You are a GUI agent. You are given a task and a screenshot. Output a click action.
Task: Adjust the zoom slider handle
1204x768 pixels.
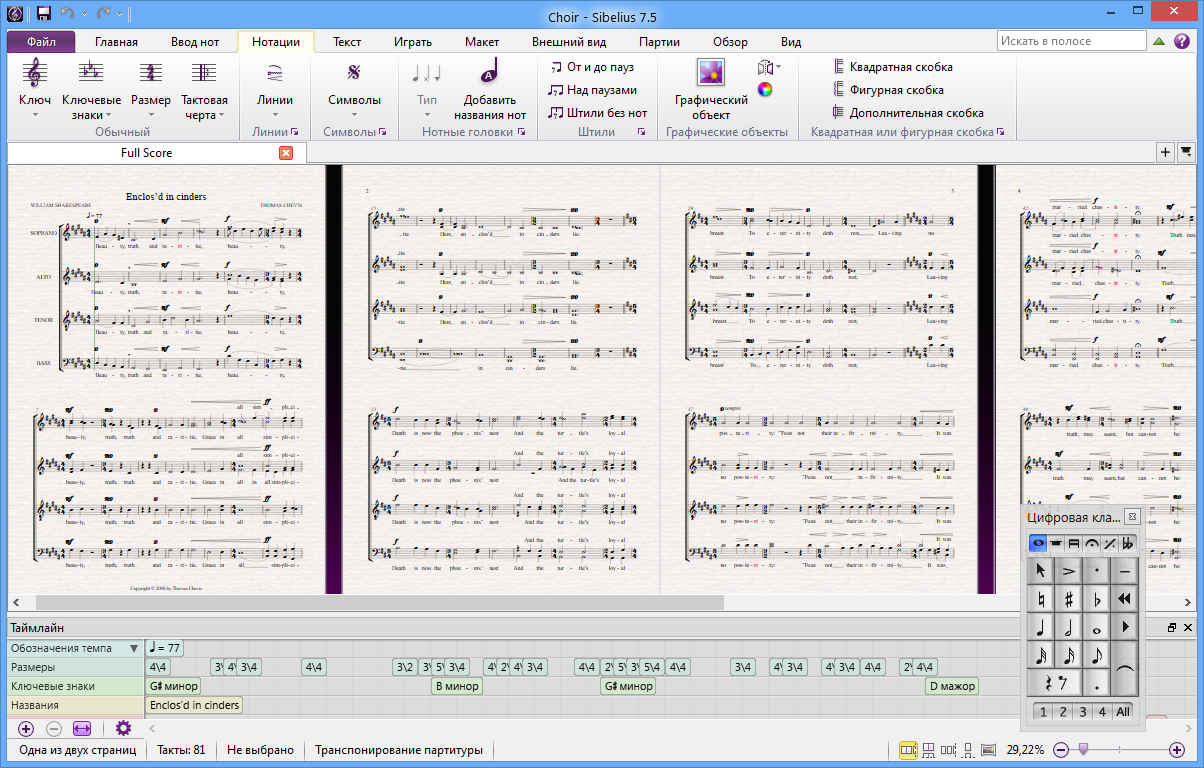1083,750
